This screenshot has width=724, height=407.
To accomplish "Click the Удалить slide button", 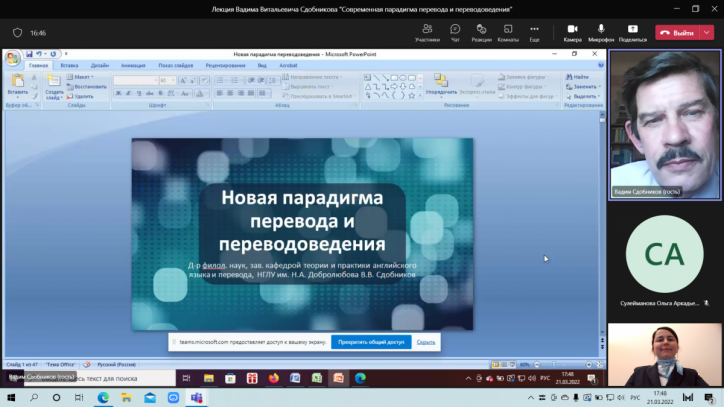I will [x=80, y=97].
